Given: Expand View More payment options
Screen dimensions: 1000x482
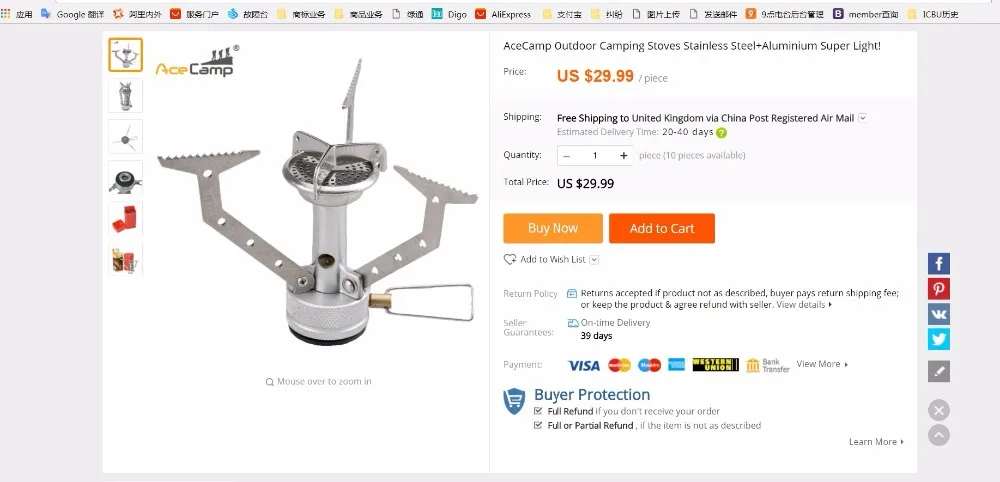Looking at the screenshot, I should click(x=822, y=364).
